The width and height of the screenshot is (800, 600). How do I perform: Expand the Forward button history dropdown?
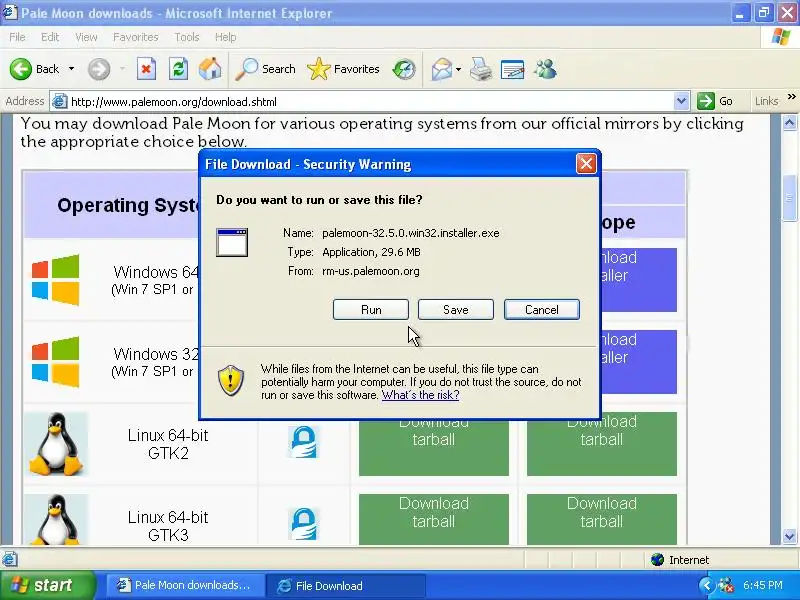pos(122,69)
